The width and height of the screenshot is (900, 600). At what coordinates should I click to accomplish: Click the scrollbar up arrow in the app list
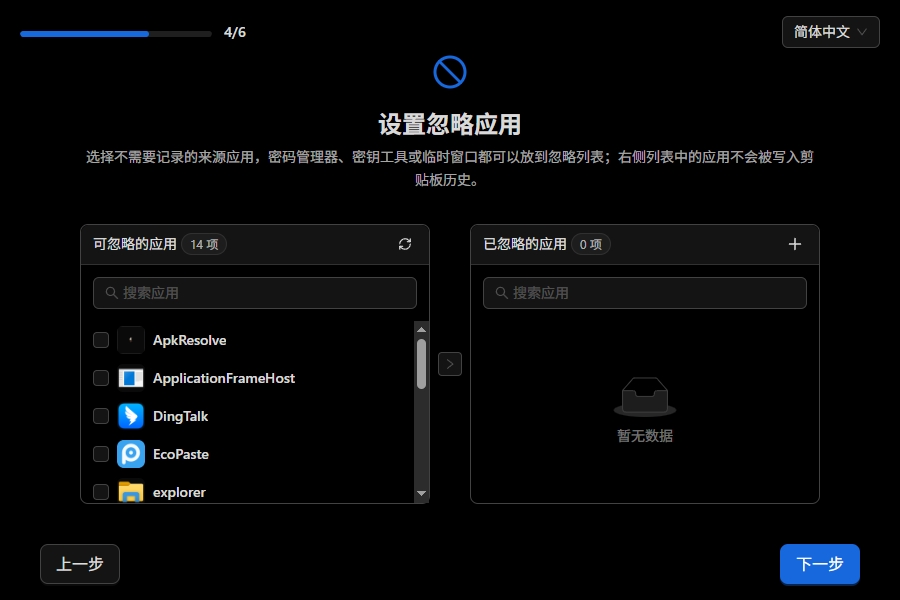[x=421, y=330]
